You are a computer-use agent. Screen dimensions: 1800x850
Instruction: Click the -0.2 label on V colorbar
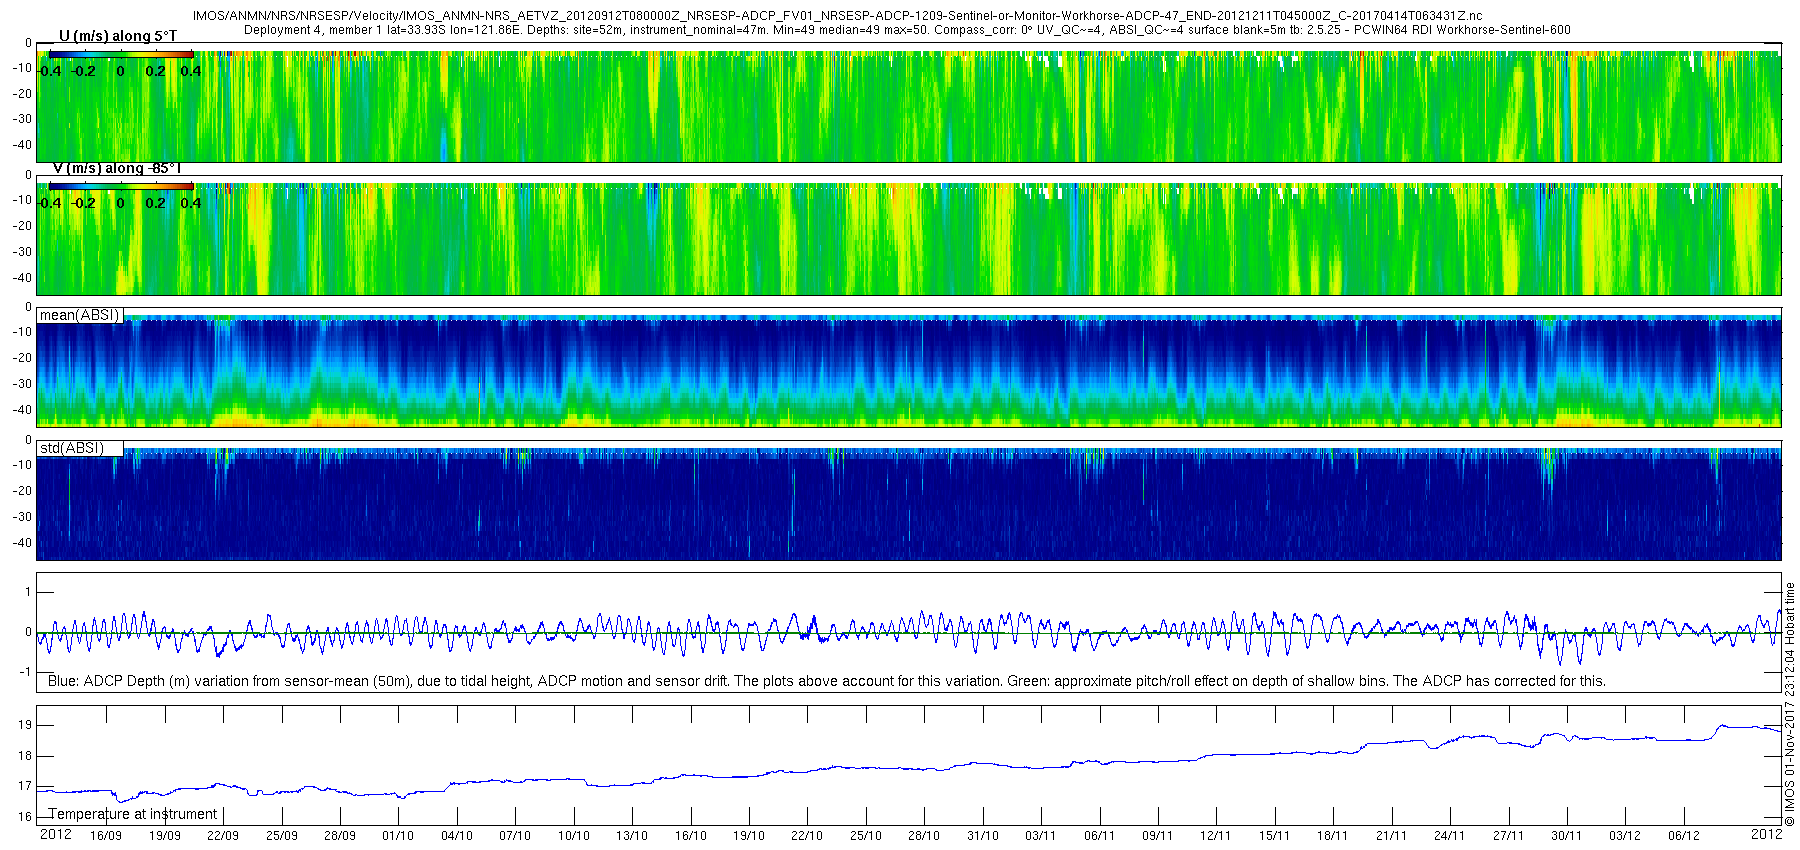[85, 203]
